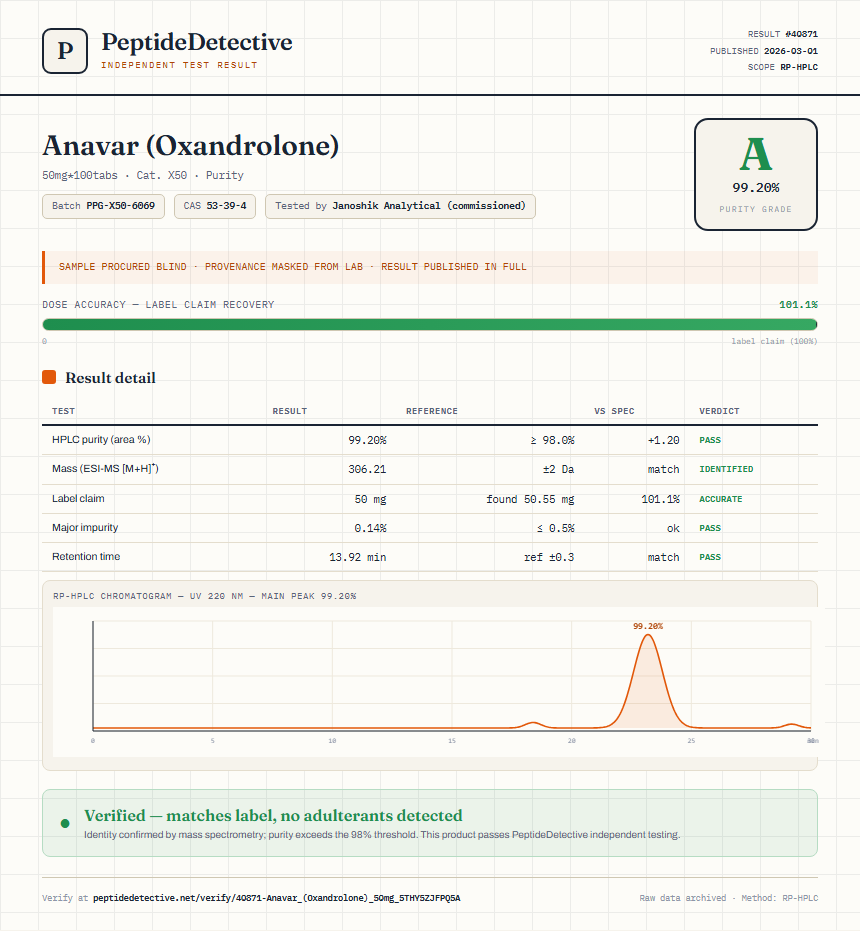This screenshot has height=931, width=860.
Task: Click the ref ±0.3 reference cell
Action: [549, 557]
